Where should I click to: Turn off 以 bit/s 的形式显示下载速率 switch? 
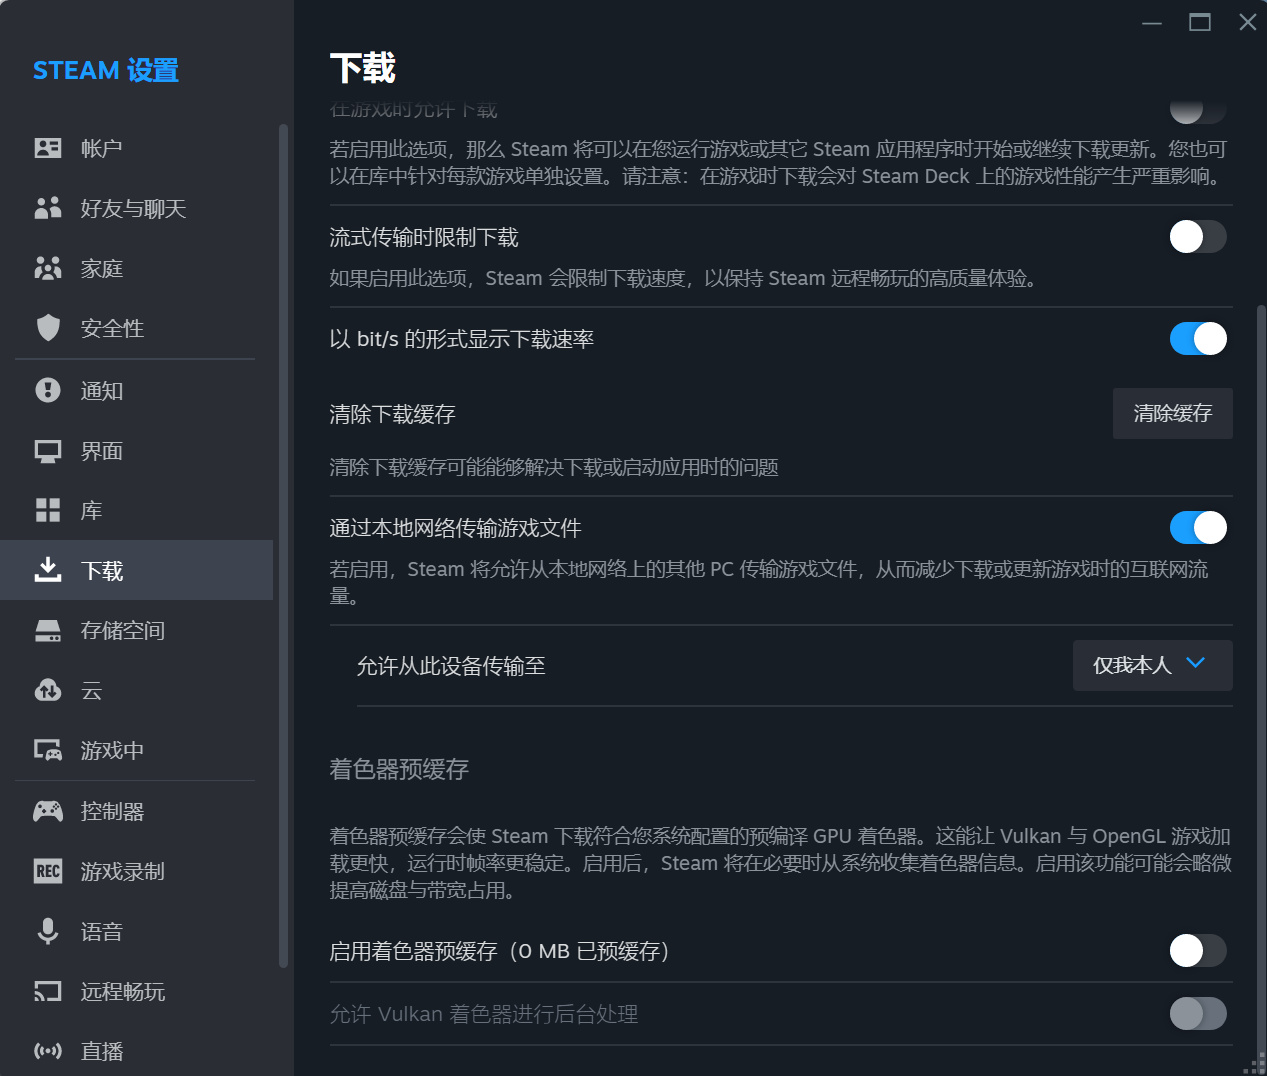(x=1198, y=339)
